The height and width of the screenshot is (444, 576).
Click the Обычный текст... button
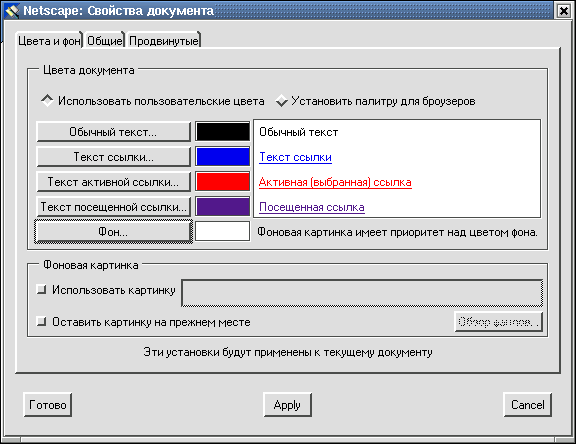[114, 132]
